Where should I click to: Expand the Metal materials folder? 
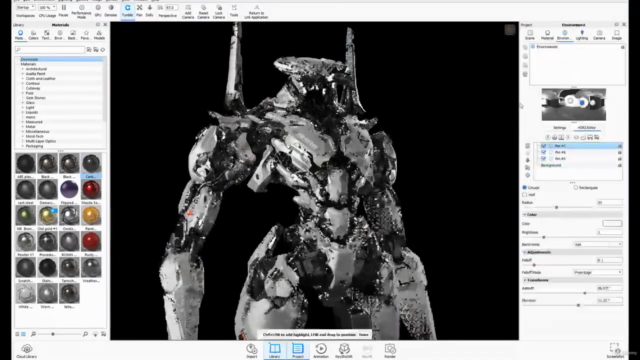[x=23, y=127]
